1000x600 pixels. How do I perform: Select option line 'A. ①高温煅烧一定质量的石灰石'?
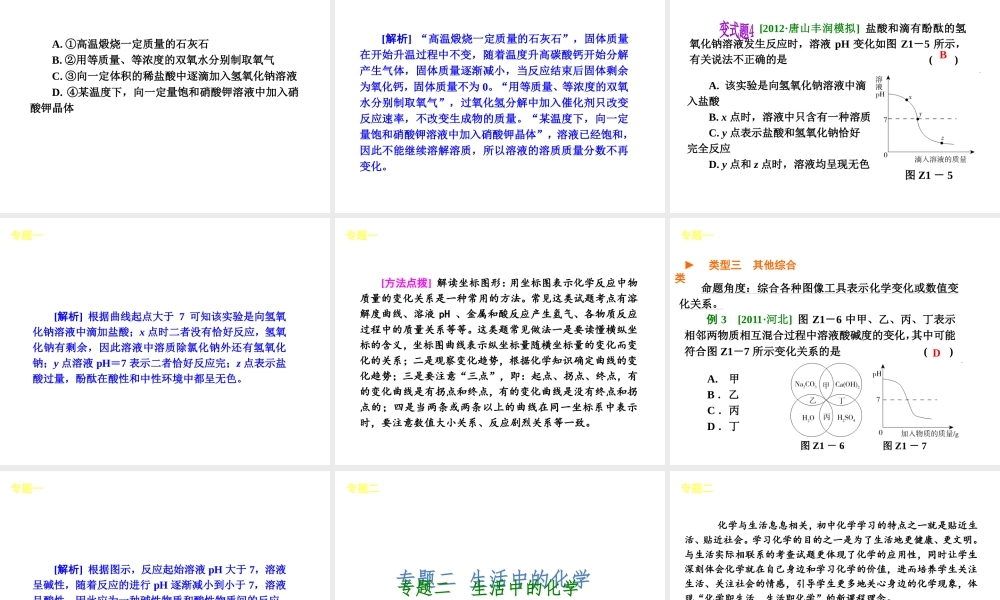[x=130, y=44]
